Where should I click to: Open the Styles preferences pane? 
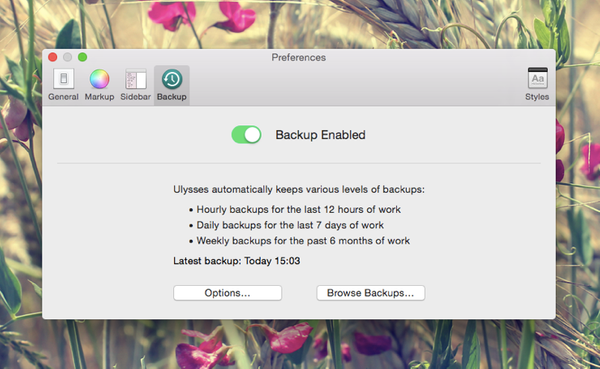coord(537,85)
